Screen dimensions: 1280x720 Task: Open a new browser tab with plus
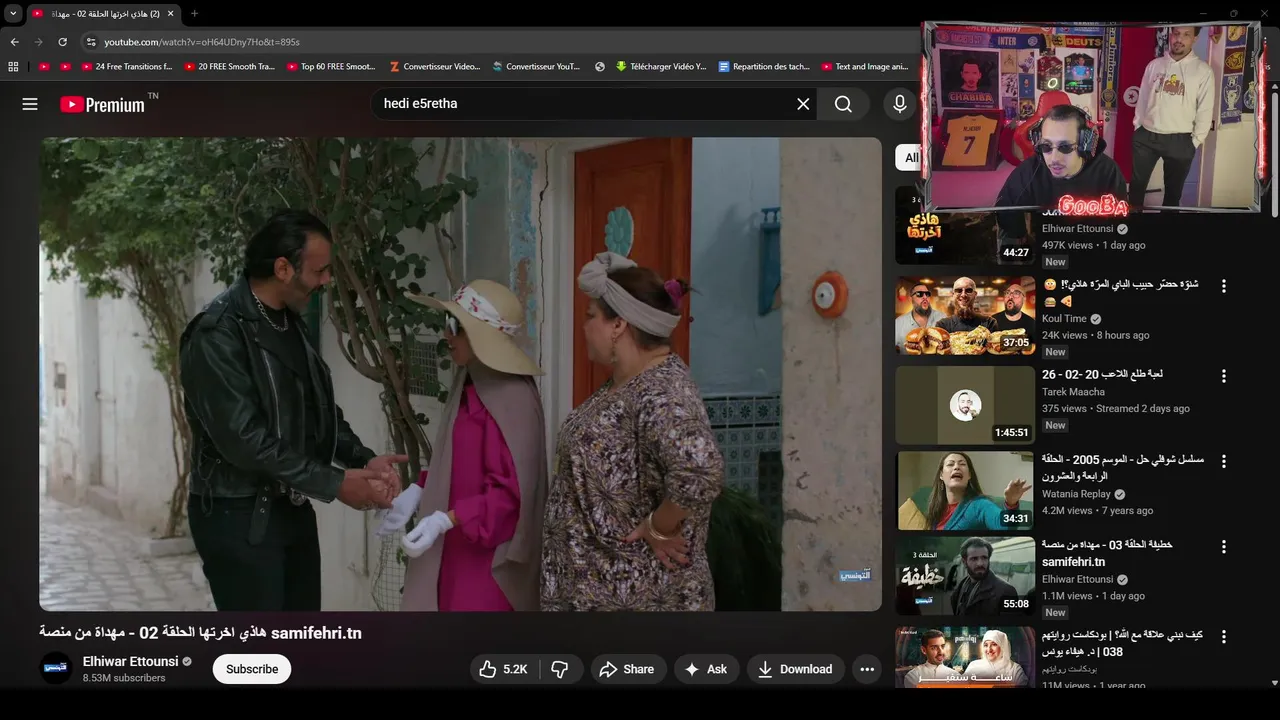tap(194, 14)
